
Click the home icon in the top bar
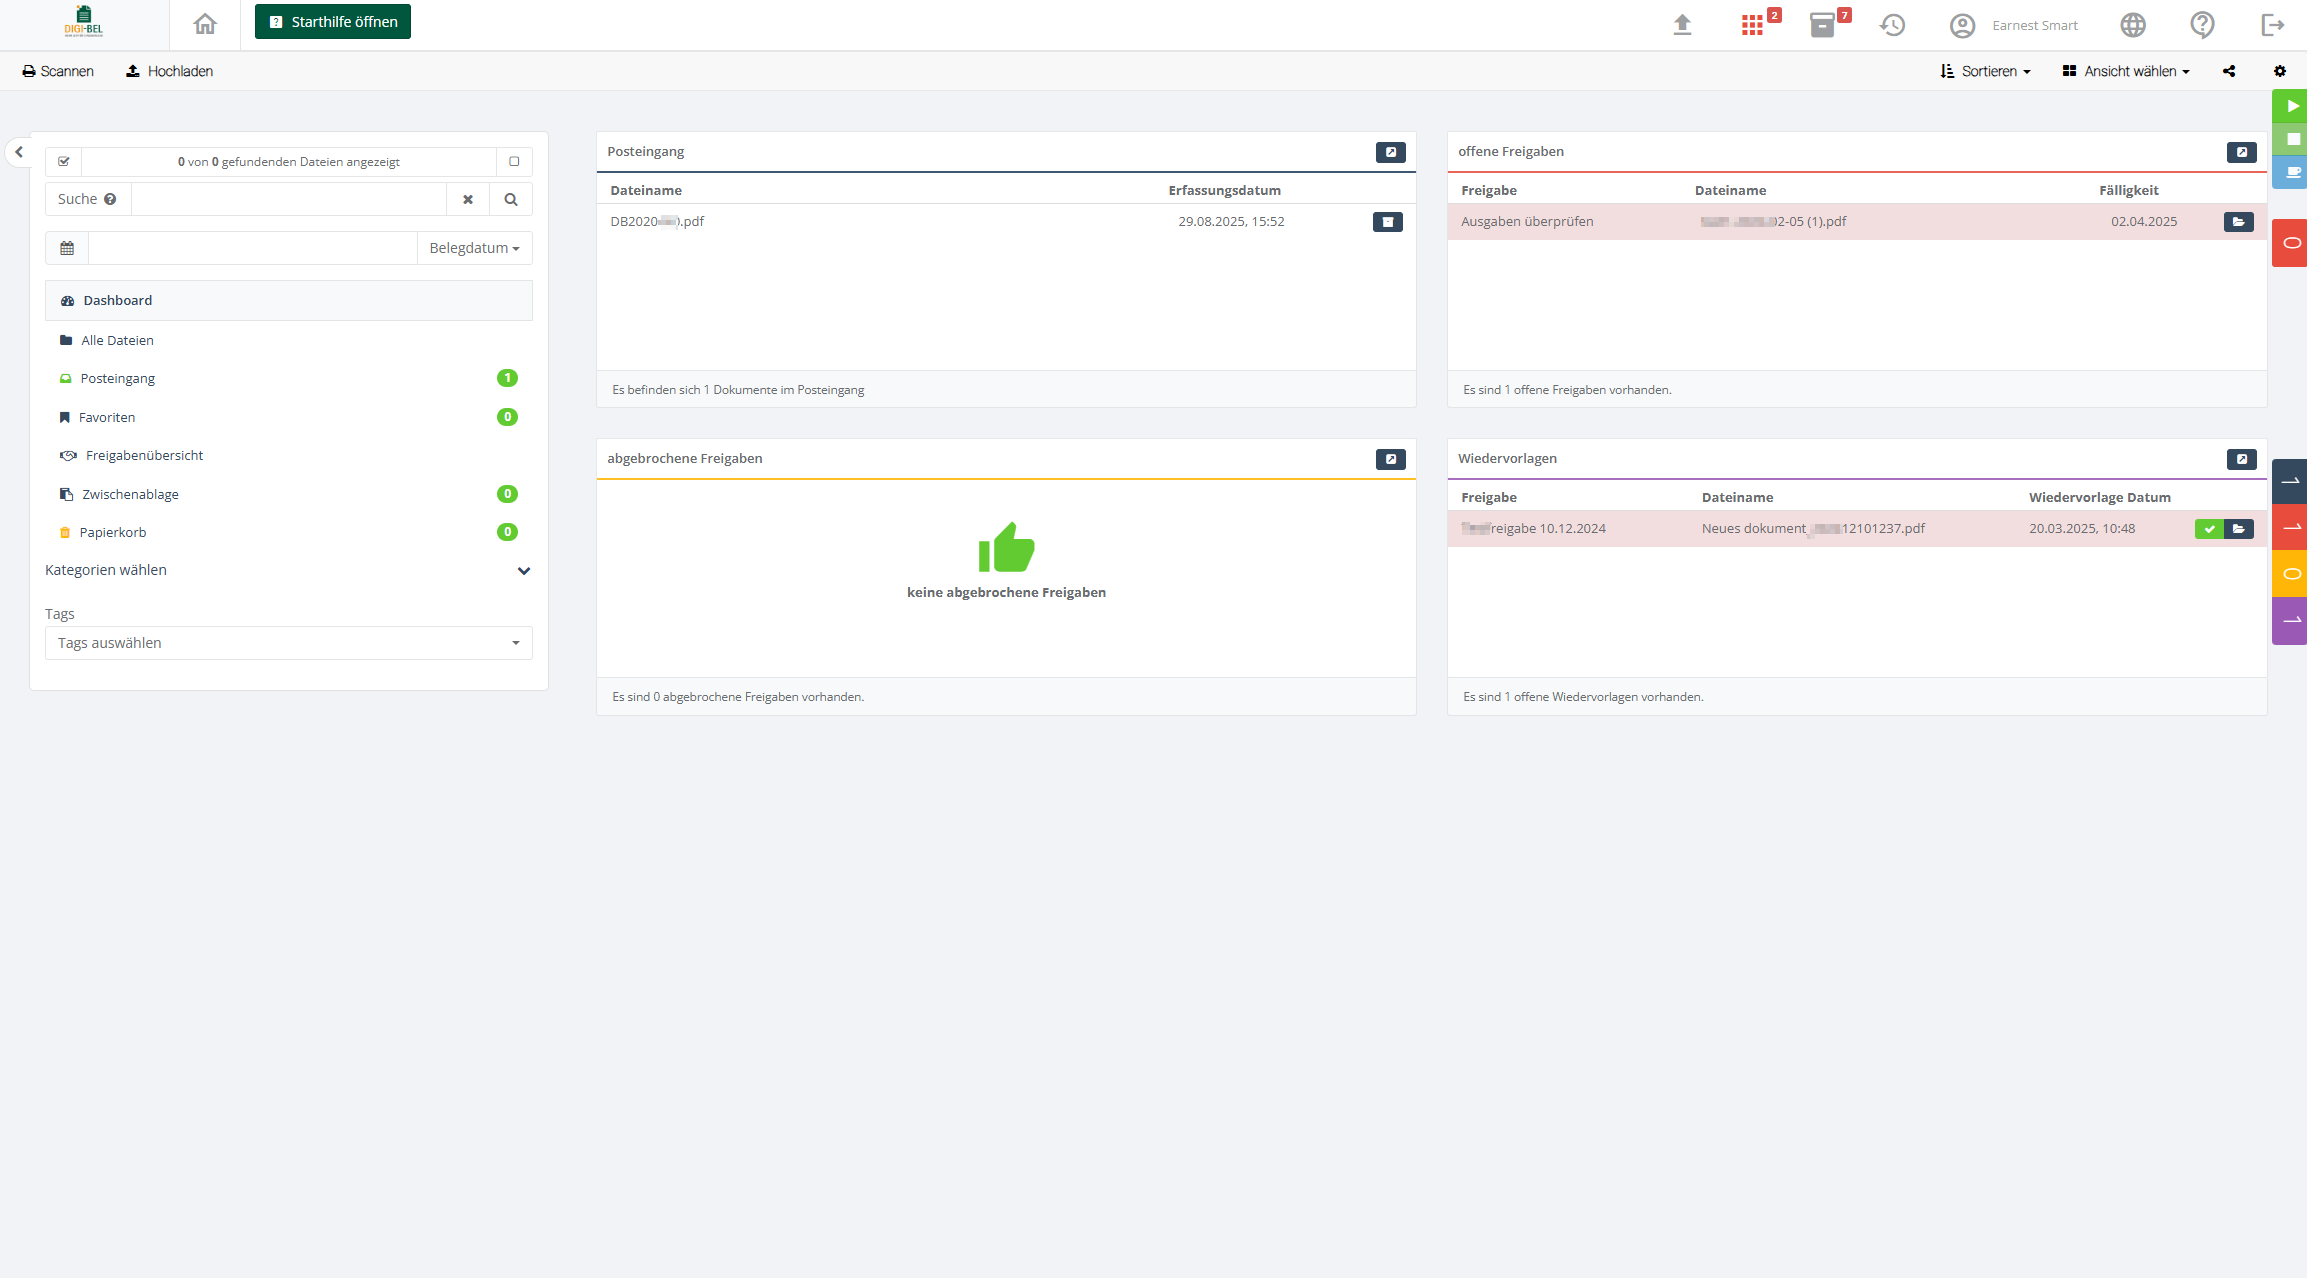point(205,24)
